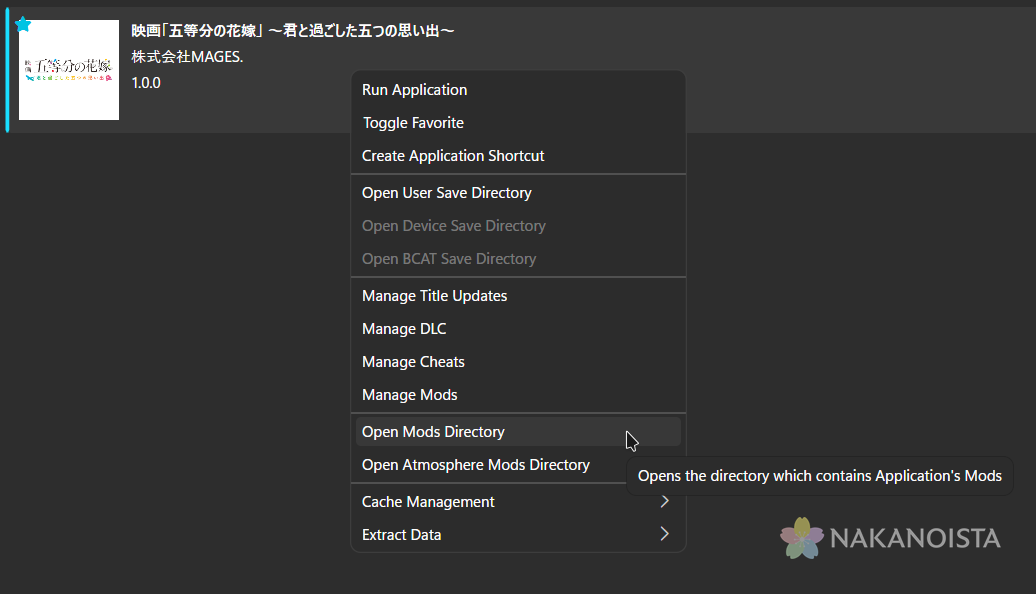Toggle Favorite for this game
Screen dimensions: 1036x594
click(413, 123)
